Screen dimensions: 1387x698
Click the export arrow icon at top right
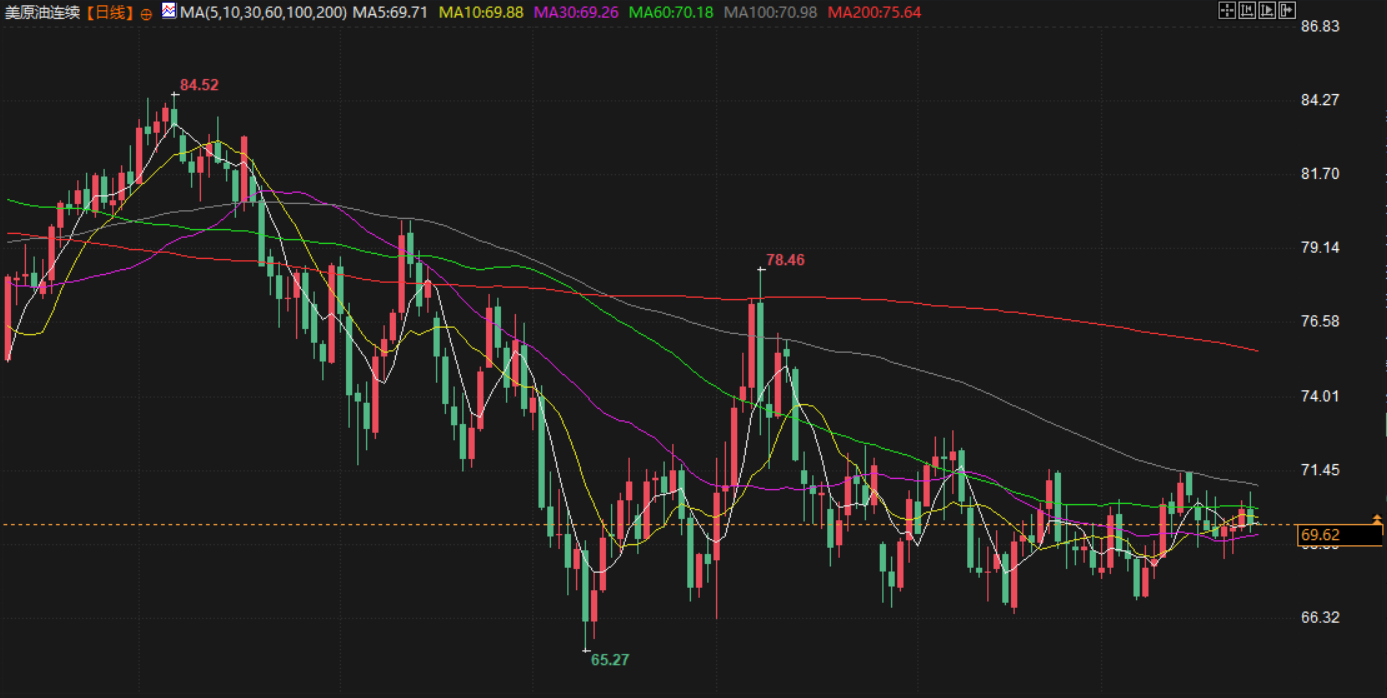(1287, 11)
